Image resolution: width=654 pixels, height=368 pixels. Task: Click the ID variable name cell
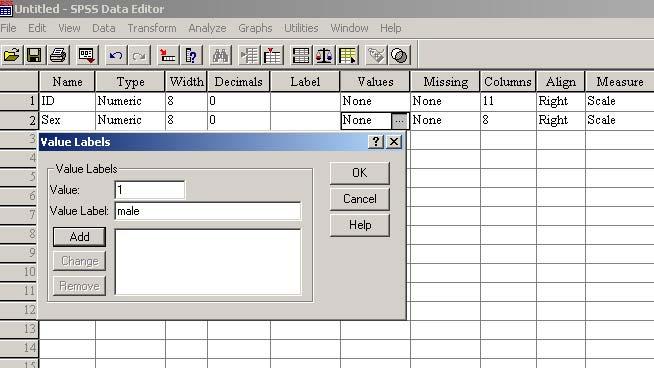[x=67, y=101]
